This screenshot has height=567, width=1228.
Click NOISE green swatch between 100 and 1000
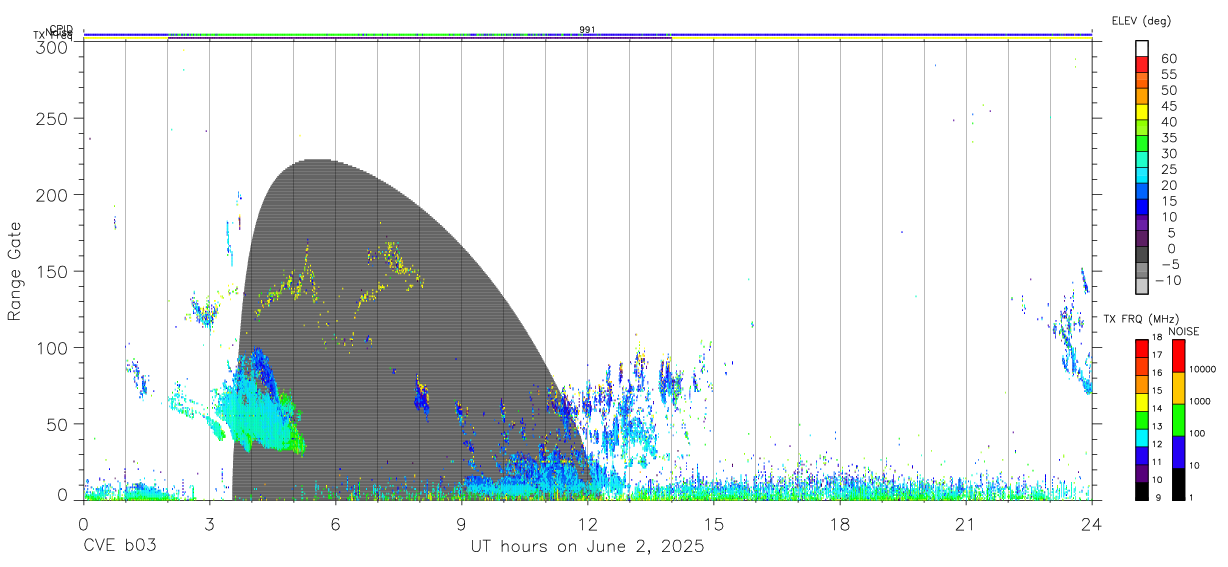click(1178, 419)
